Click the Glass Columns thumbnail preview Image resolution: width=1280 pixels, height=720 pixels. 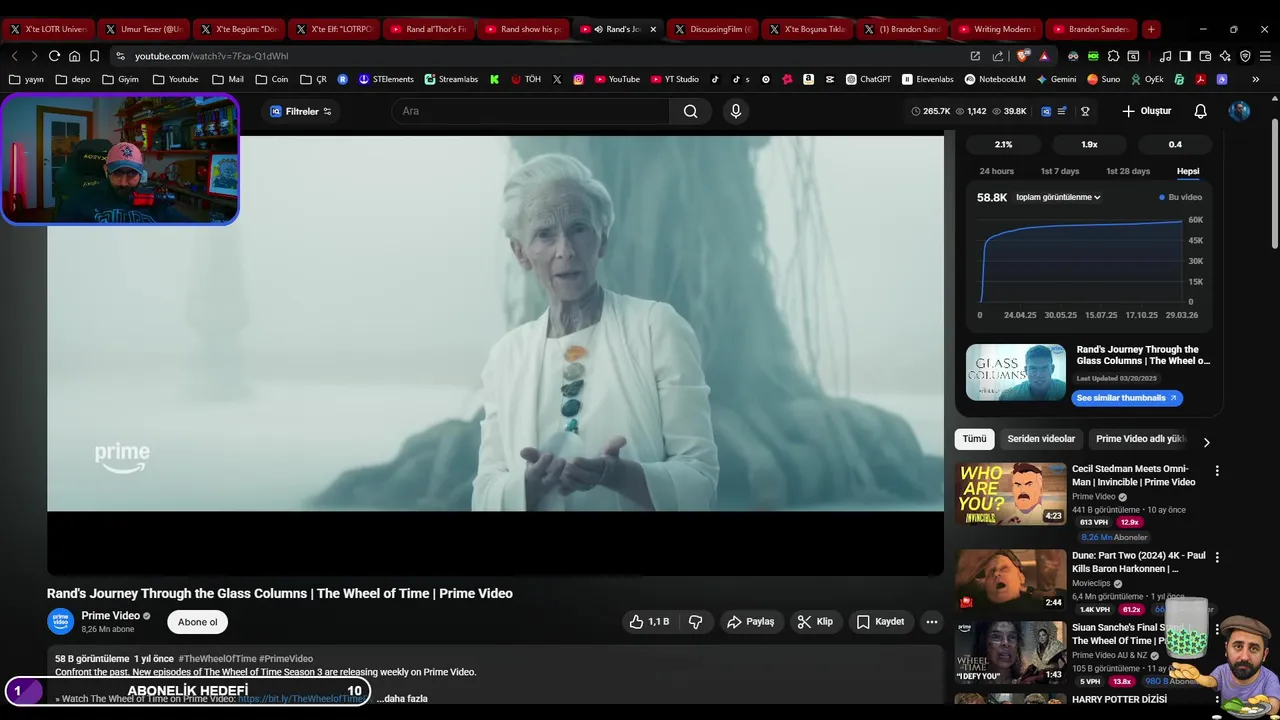click(1016, 372)
